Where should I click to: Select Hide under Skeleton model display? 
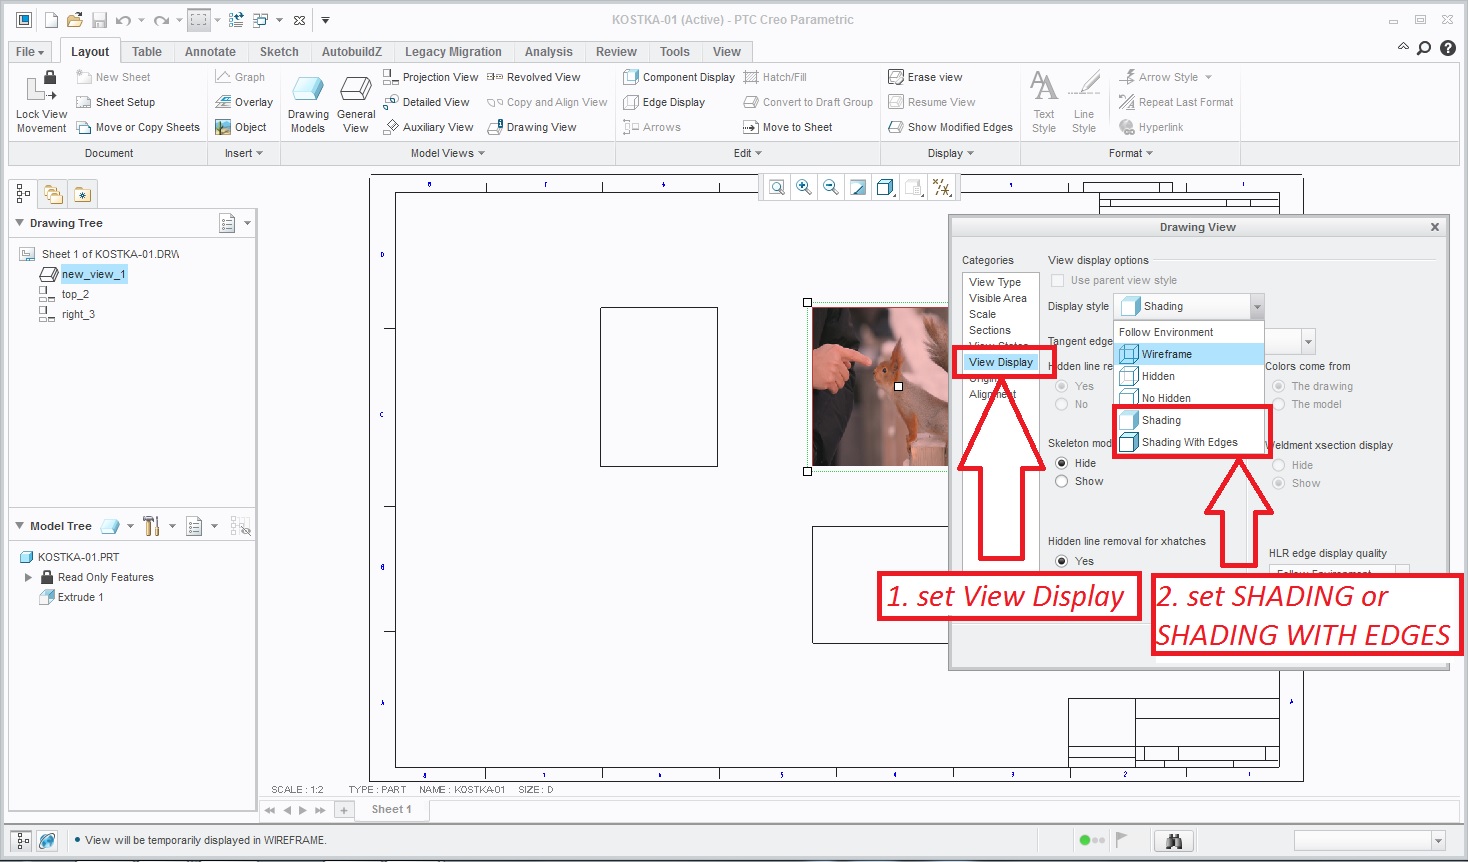pos(1062,463)
